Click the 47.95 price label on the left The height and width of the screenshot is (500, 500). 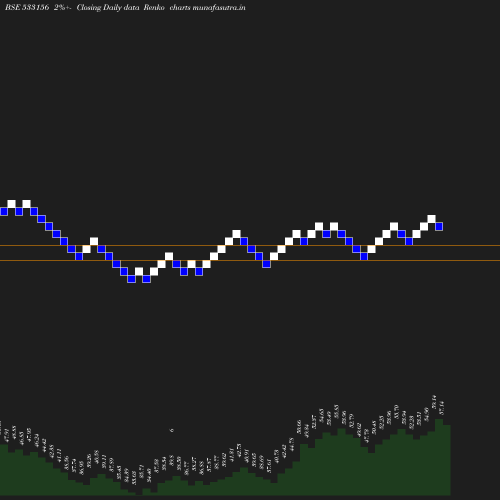(x=29, y=435)
